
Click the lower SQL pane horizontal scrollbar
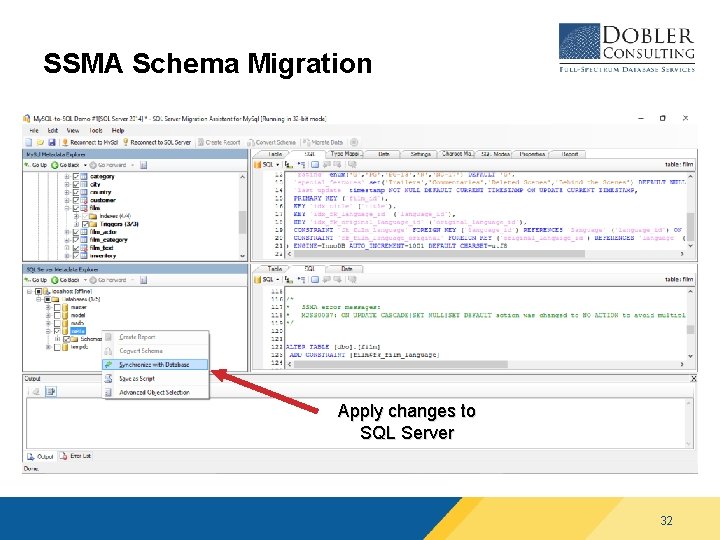pyautogui.click(x=400, y=364)
